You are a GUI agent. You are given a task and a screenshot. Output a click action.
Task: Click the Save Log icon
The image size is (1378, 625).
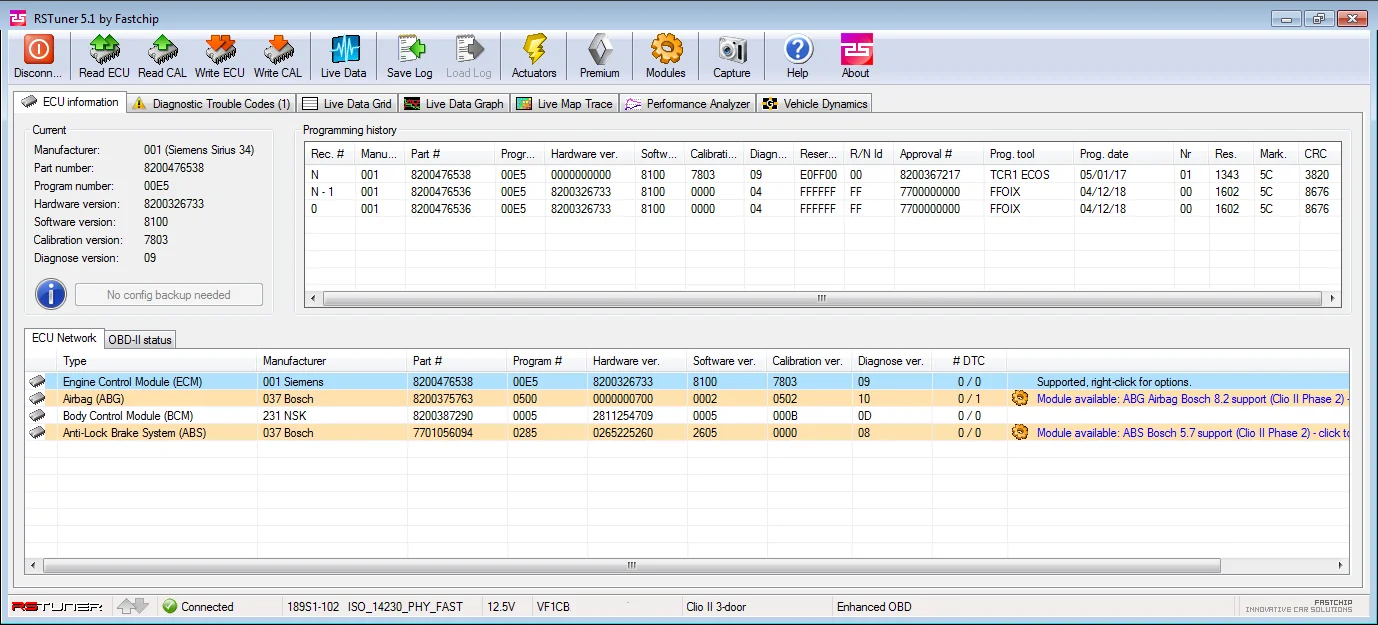coord(410,49)
